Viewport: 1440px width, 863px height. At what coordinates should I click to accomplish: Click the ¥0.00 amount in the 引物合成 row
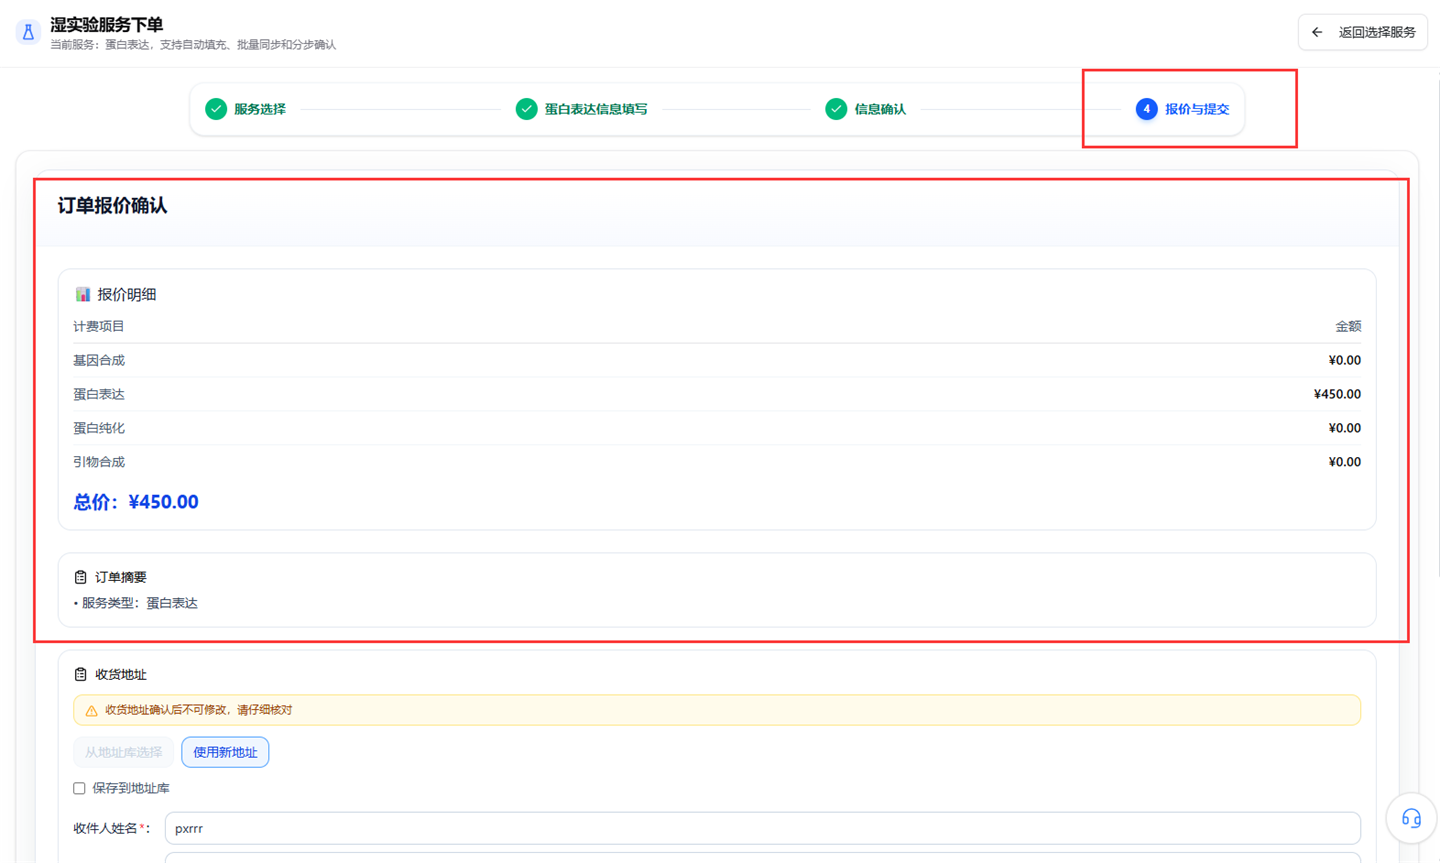tap(1345, 462)
